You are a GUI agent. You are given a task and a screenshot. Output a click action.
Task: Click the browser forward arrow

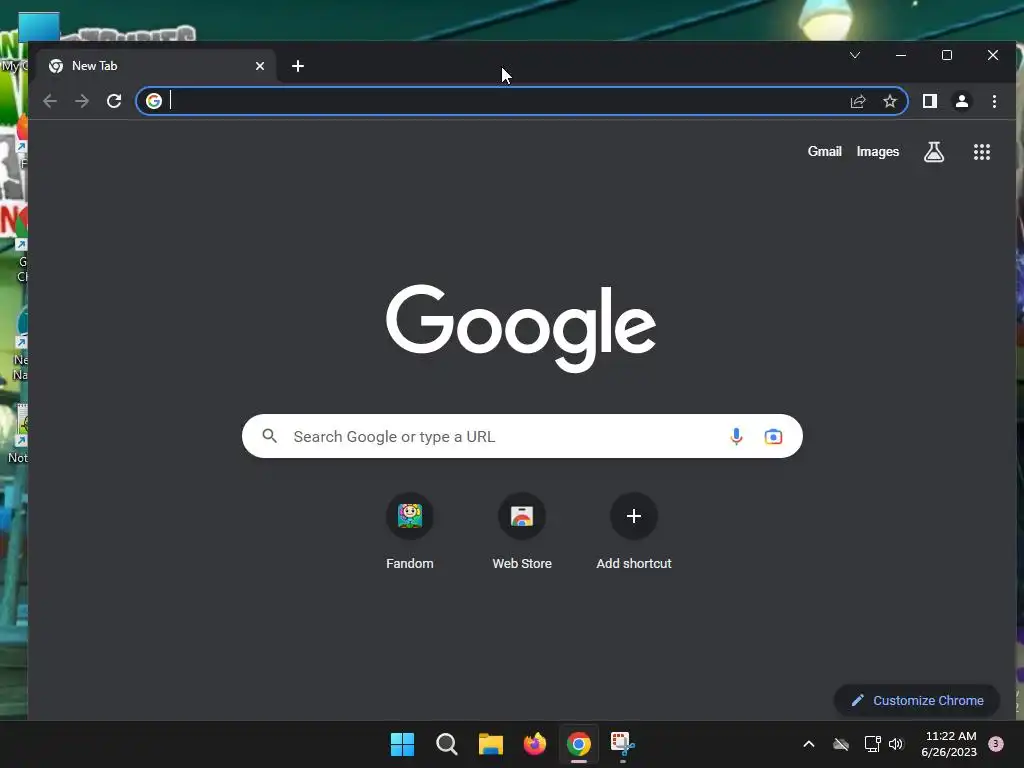[82, 101]
